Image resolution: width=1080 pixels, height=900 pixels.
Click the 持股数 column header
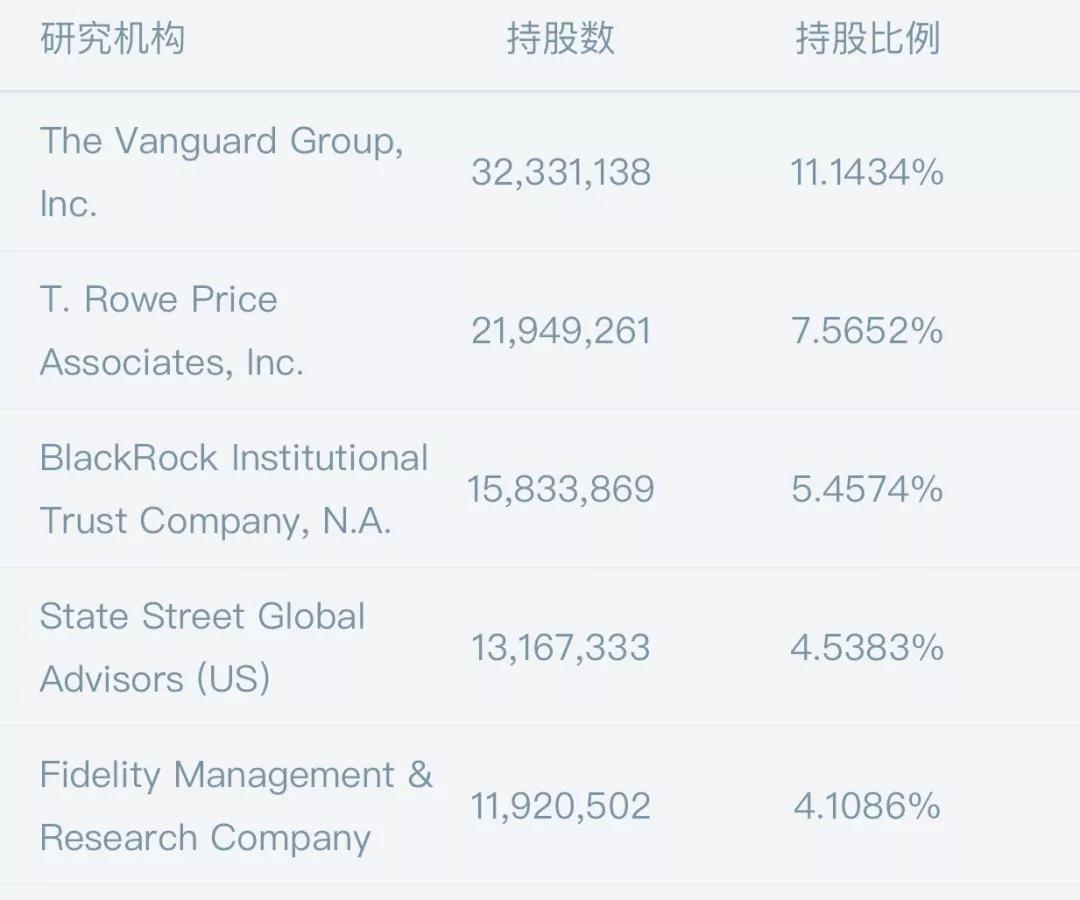(560, 40)
